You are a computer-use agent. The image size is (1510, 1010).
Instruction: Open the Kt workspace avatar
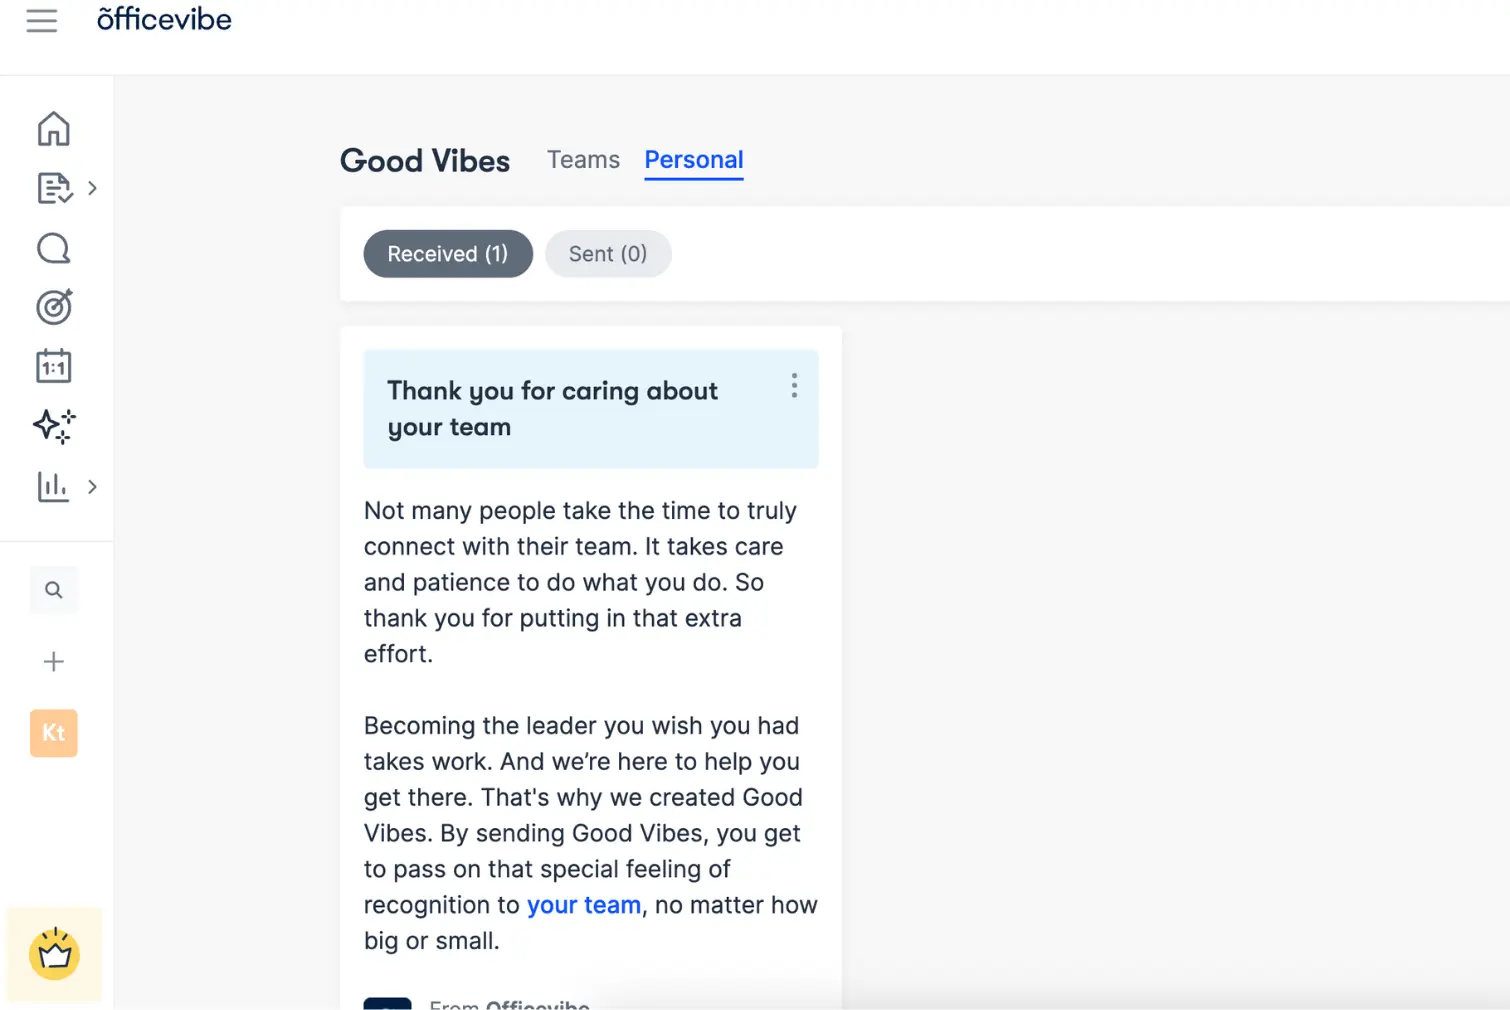coord(53,733)
